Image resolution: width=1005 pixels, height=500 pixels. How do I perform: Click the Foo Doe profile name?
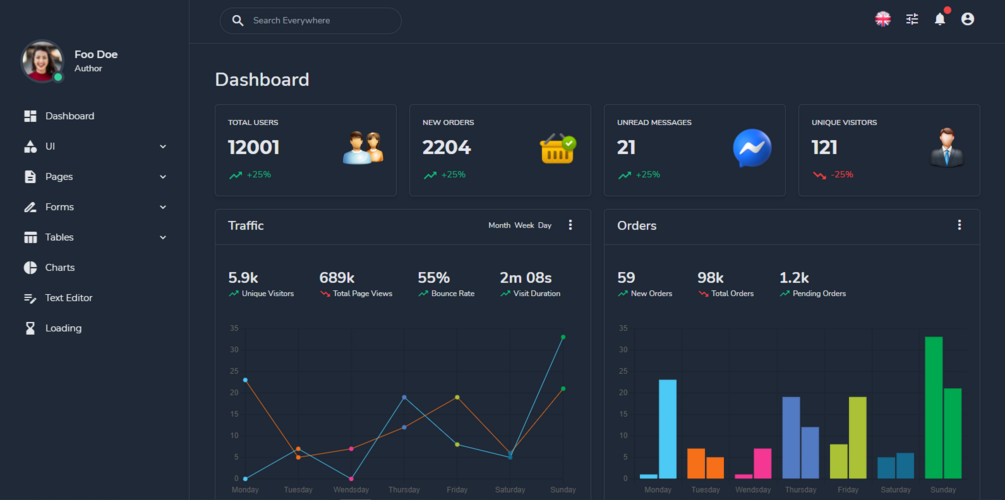96,54
